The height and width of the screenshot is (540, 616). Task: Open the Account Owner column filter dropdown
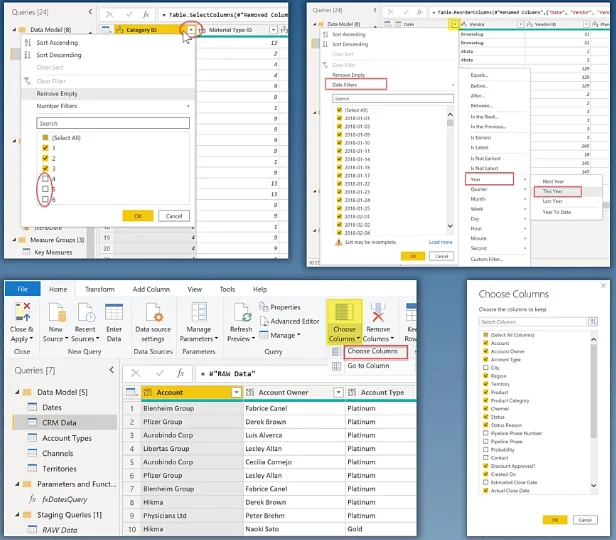pyautogui.click(x=338, y=392)
